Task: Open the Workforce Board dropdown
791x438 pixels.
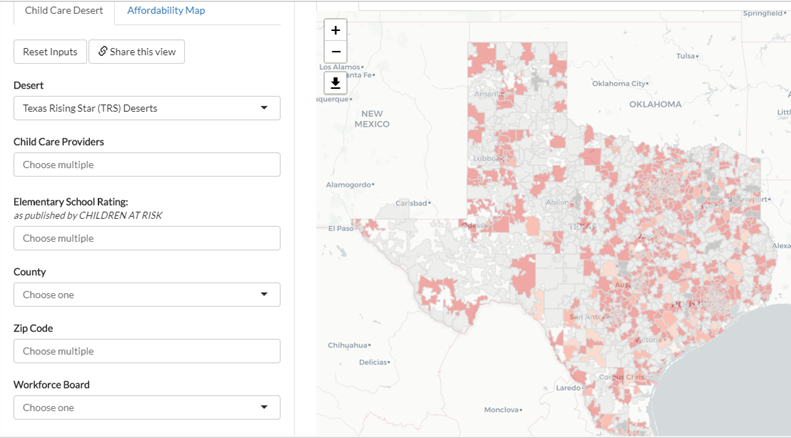Action: 146,408
